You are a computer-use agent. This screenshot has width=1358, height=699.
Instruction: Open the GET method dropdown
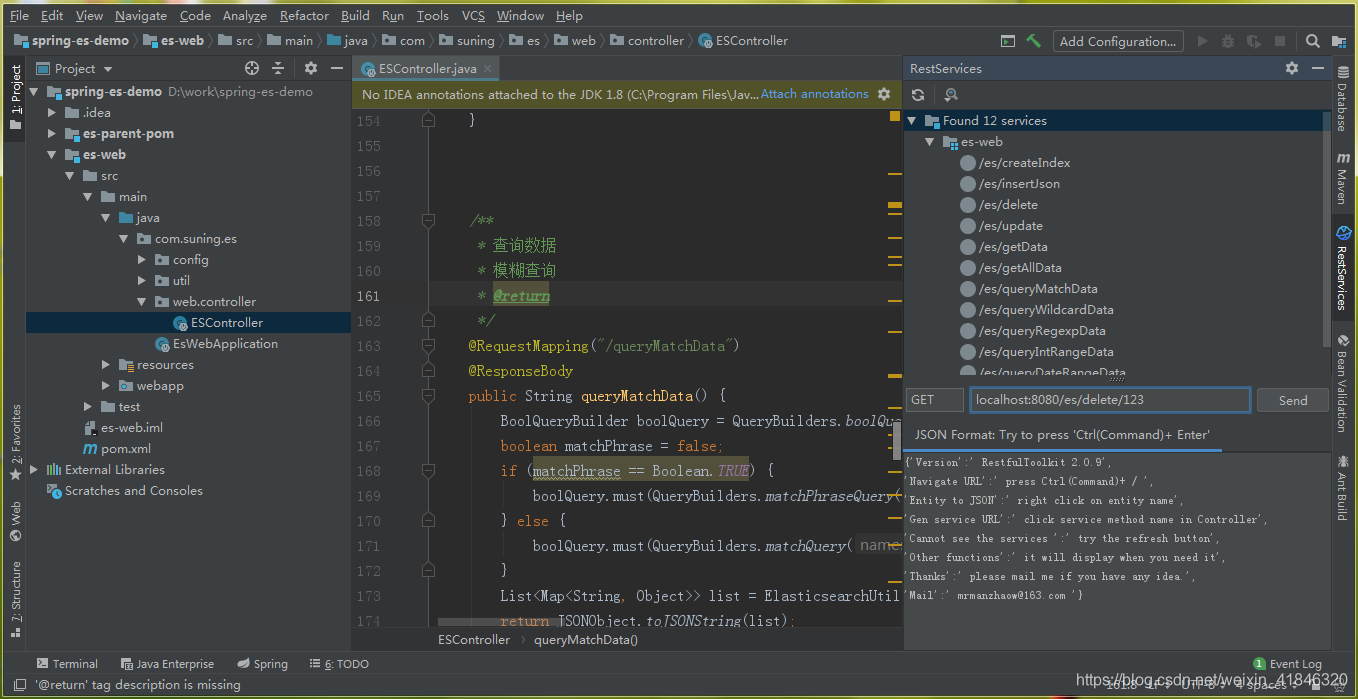tap(934, 400)
